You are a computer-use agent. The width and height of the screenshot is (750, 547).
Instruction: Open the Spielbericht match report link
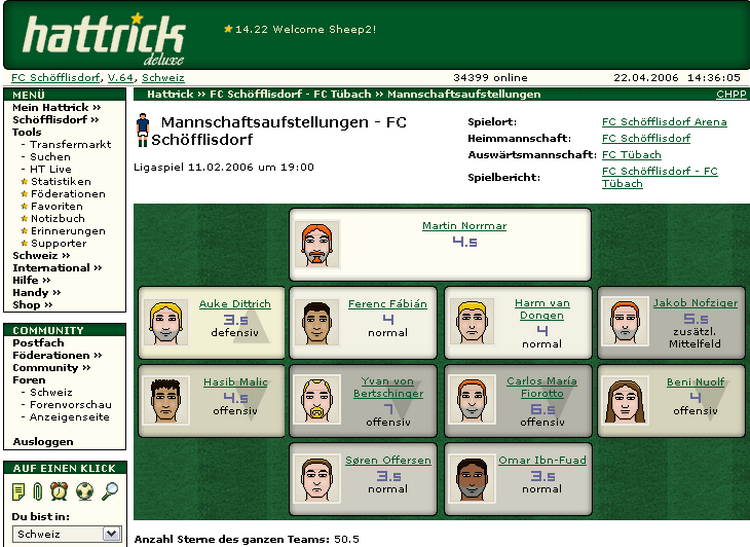click(x=660, y=177)
